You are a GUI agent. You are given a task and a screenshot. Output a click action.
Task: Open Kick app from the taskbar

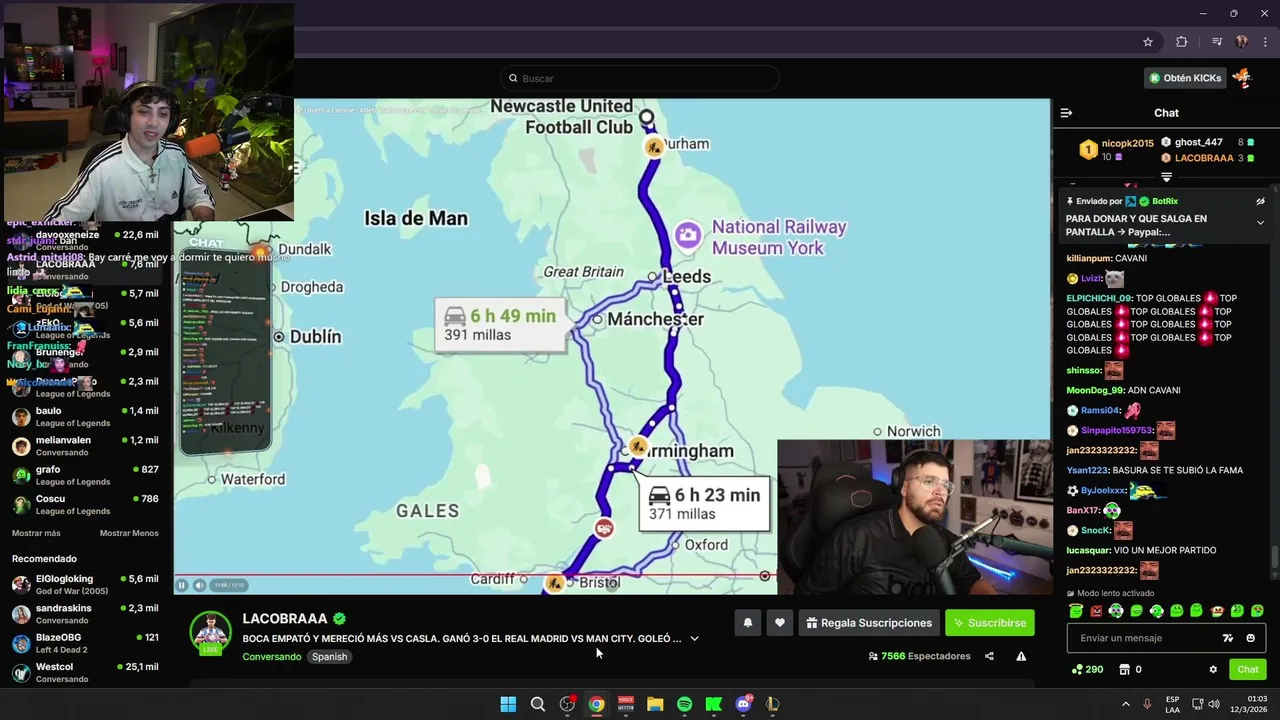714,704
